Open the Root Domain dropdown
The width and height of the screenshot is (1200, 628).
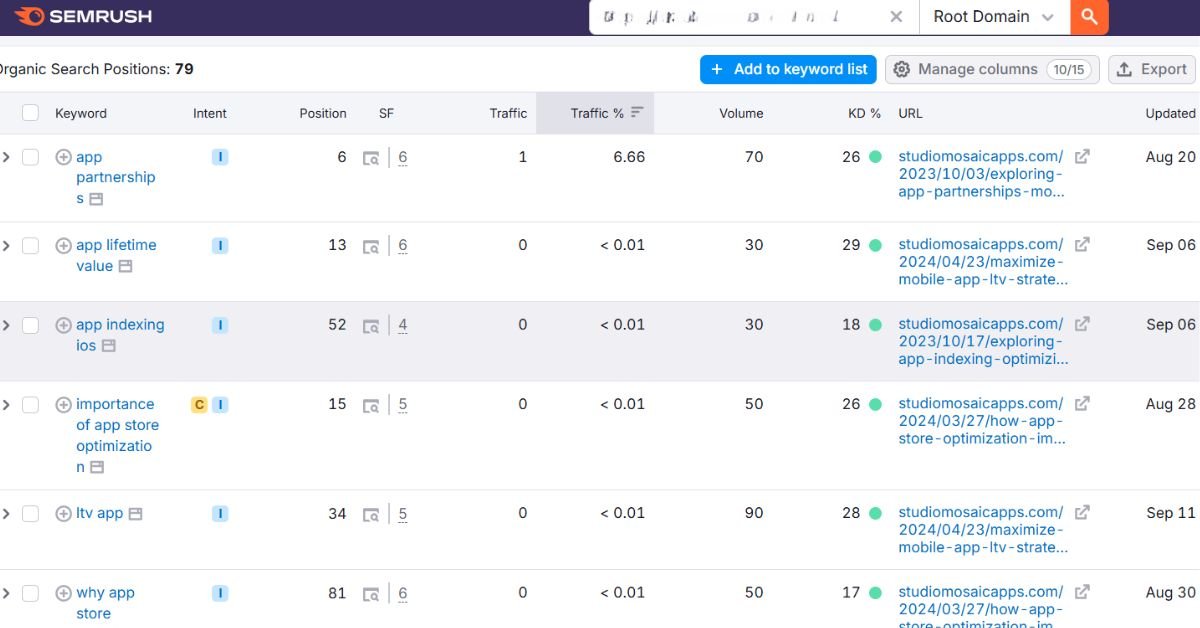(x=993, y=17)
